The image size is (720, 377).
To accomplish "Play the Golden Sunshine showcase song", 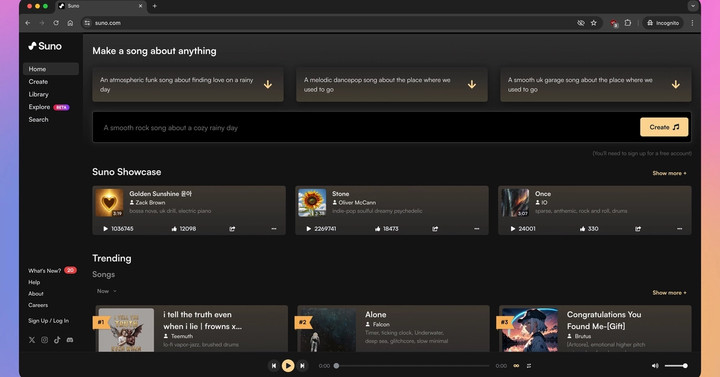I will 106,229.
